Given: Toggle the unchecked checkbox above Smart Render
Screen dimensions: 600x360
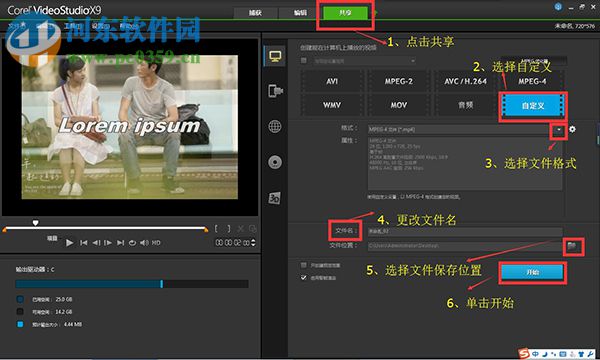Looking at the screenshot, I should 304,265.
